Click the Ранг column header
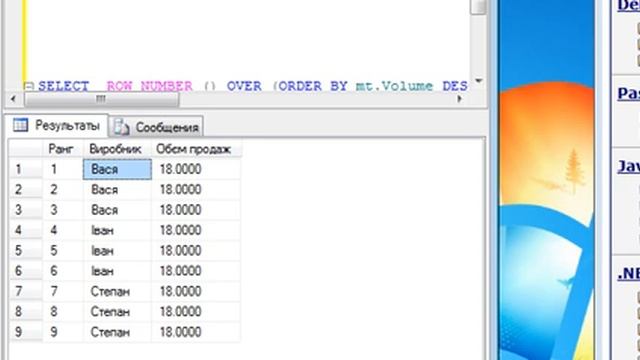The width and height of the screenshot is (640, 360). tap(62, 149)
